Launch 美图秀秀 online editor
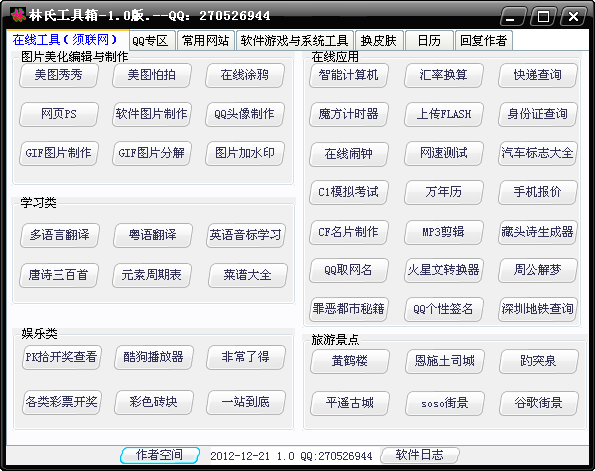The height and width of the screenshot is (471, 595). (59, 75)
